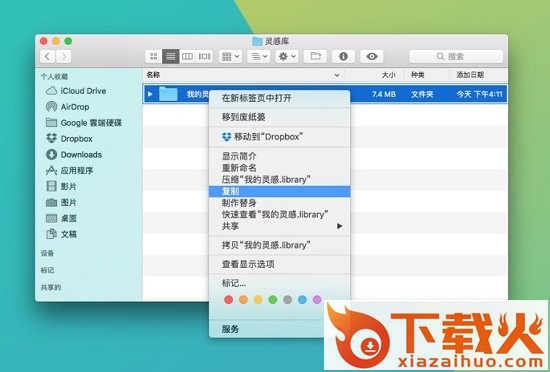Open 应用程序 in sidebar
The height and width of the screenshot is (372, 550).
(69, 171)
